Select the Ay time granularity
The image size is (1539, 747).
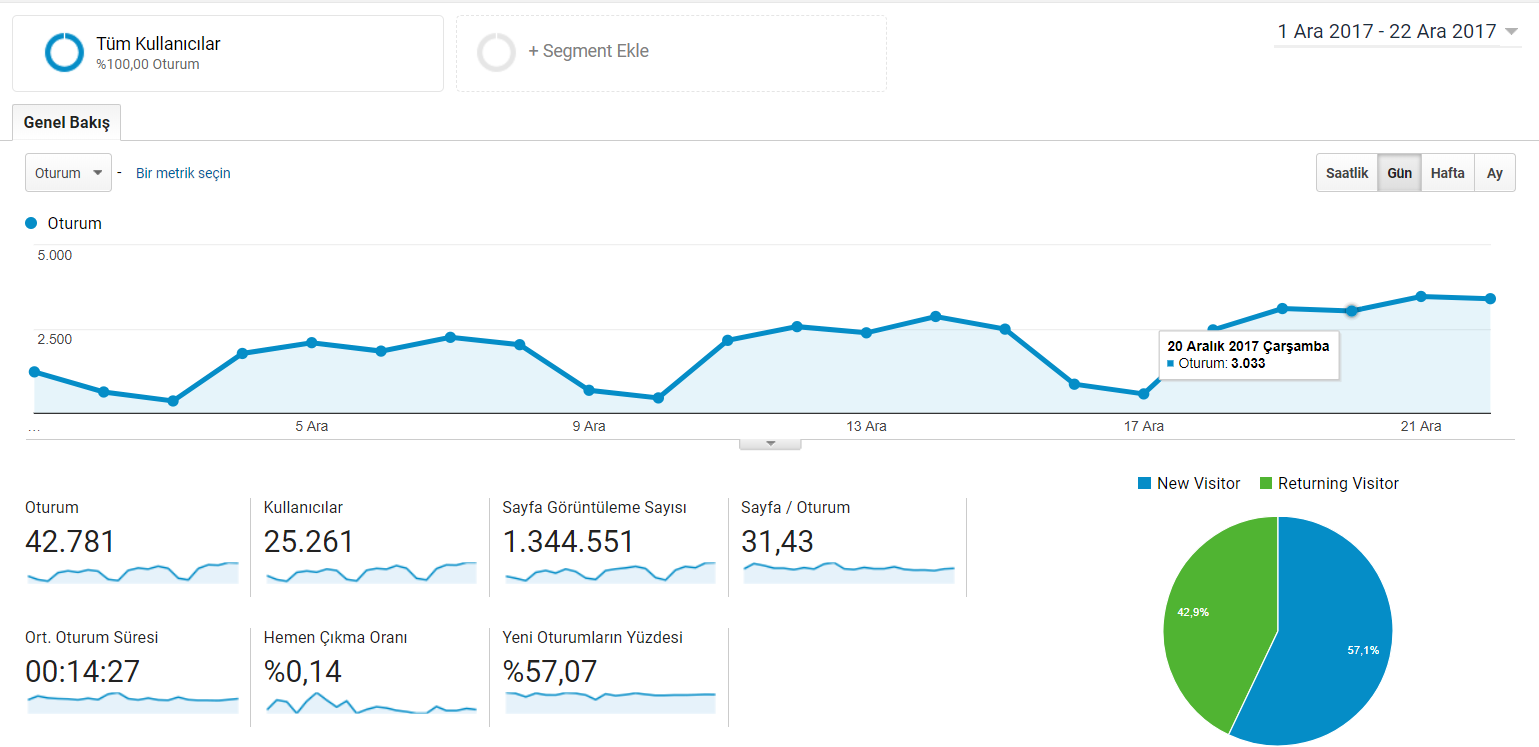(x=1495, y=173)
